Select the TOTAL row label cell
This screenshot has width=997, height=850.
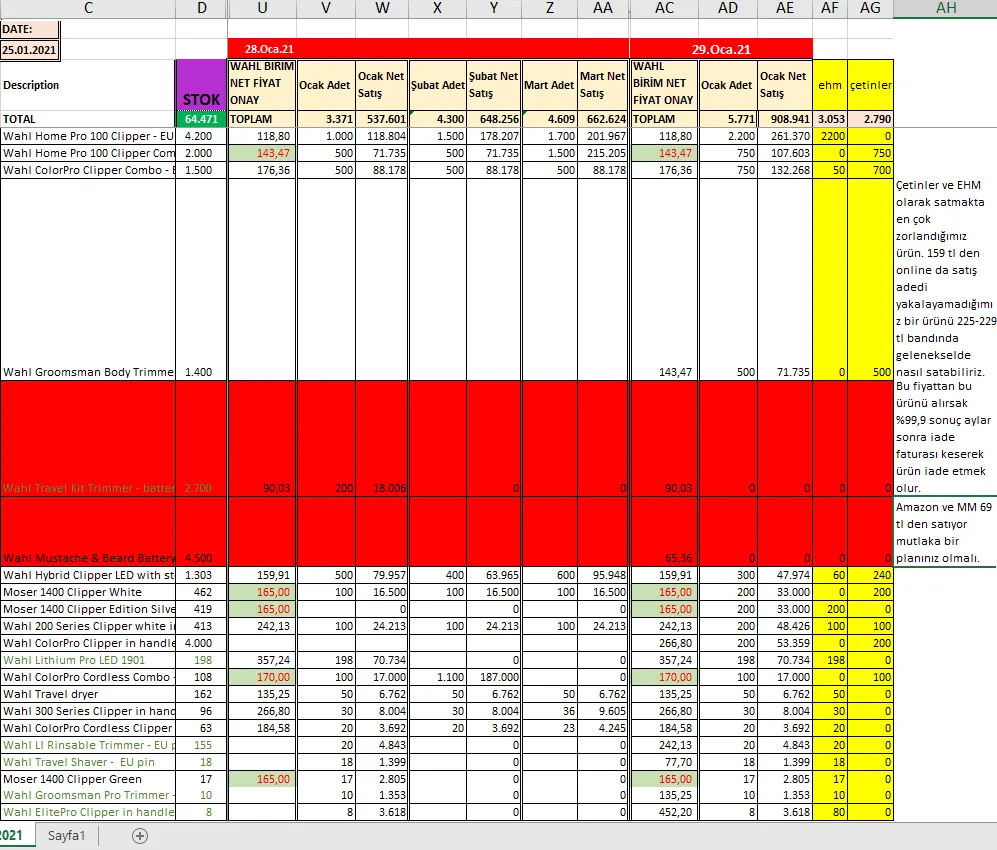coord(88,119)
